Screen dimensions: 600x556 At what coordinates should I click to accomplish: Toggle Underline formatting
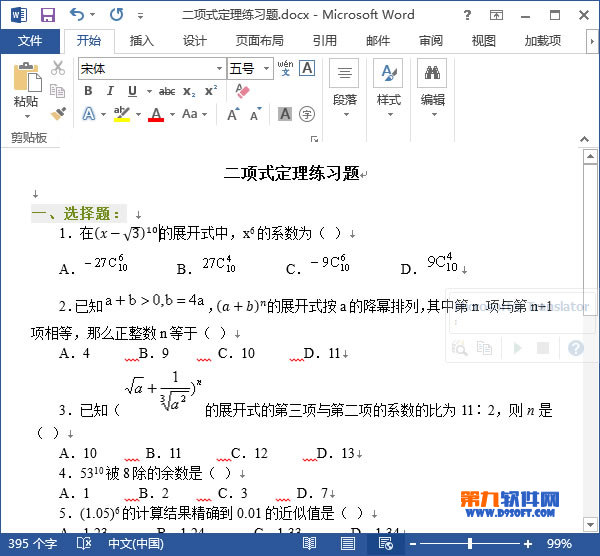click(132, 91)
